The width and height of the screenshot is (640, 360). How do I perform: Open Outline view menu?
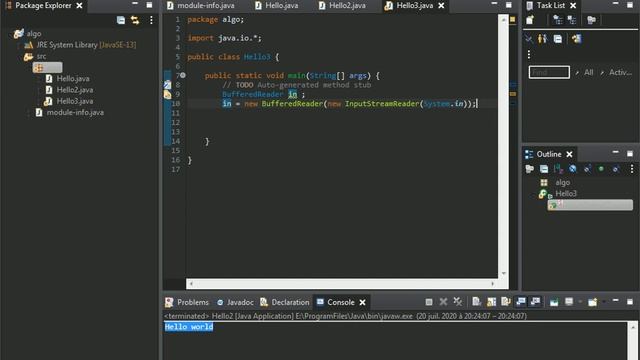click(x=632, y=169)
